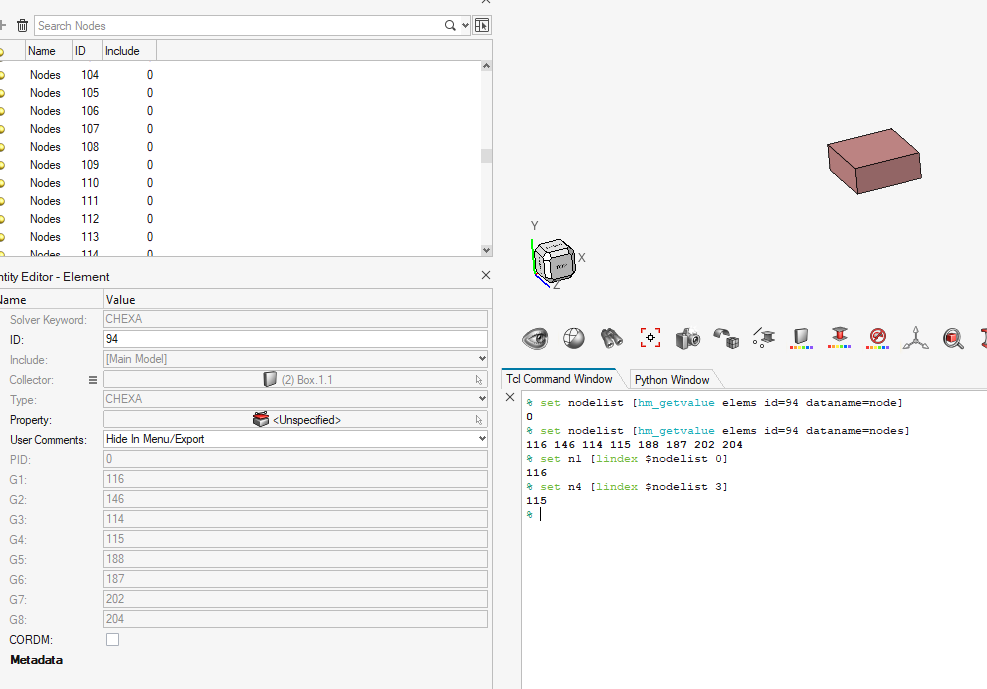Click the cursor picker in Collector field
This screenshot has width=987, height=689.
pos(479,380)
